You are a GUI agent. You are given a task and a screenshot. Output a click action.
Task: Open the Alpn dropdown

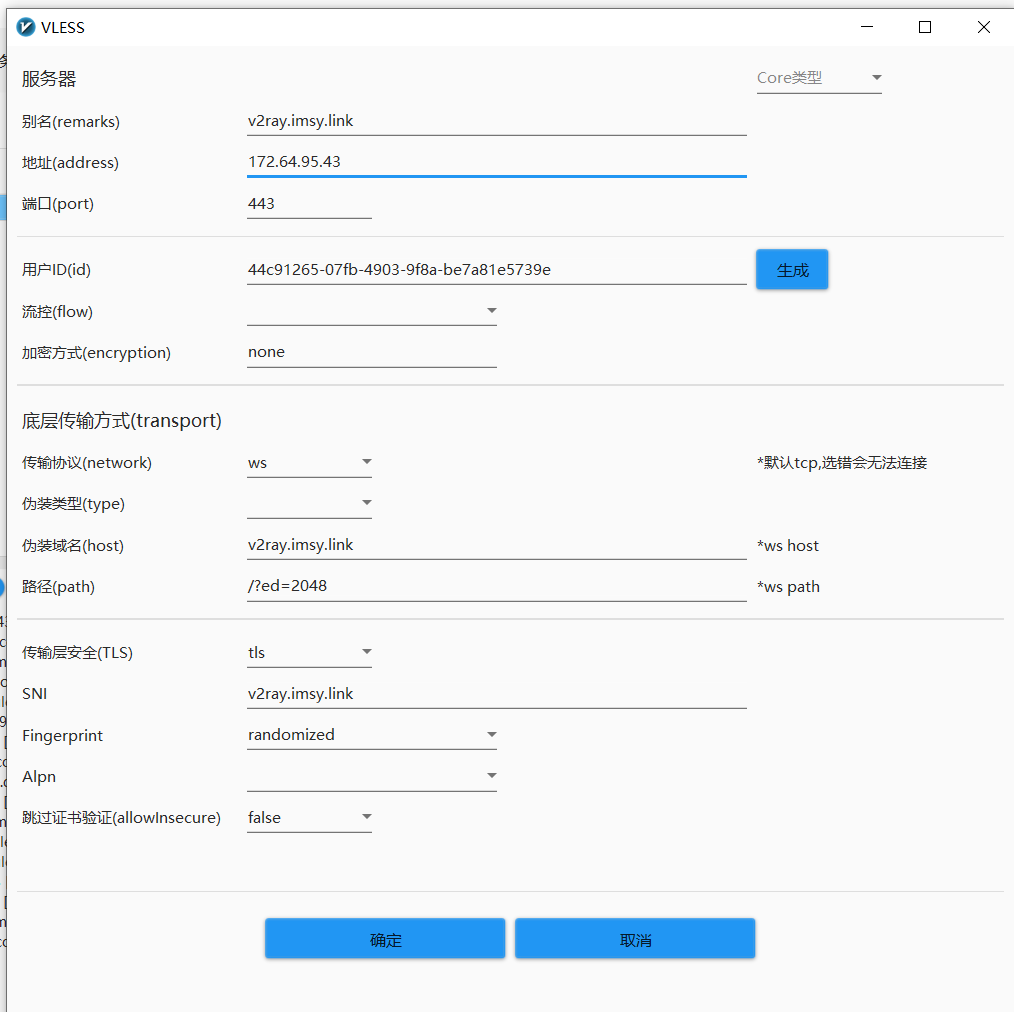pyautogui.click(x=372, y=777)
